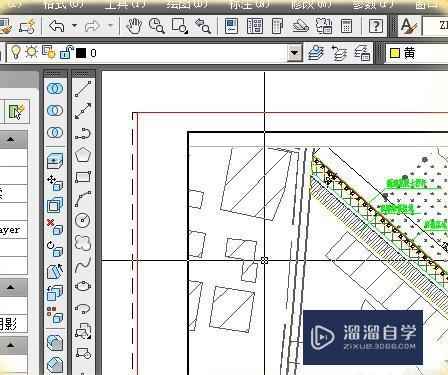
Task: Select the Line draw tool
Action: 83,89
